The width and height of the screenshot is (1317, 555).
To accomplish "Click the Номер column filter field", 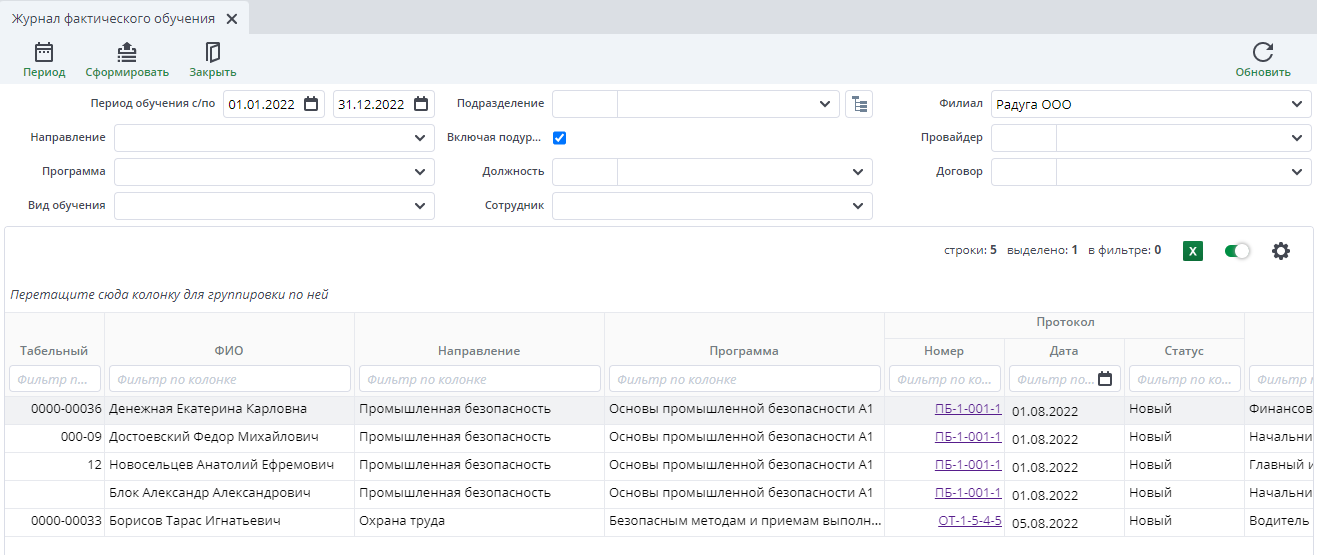I will point(945,379).
